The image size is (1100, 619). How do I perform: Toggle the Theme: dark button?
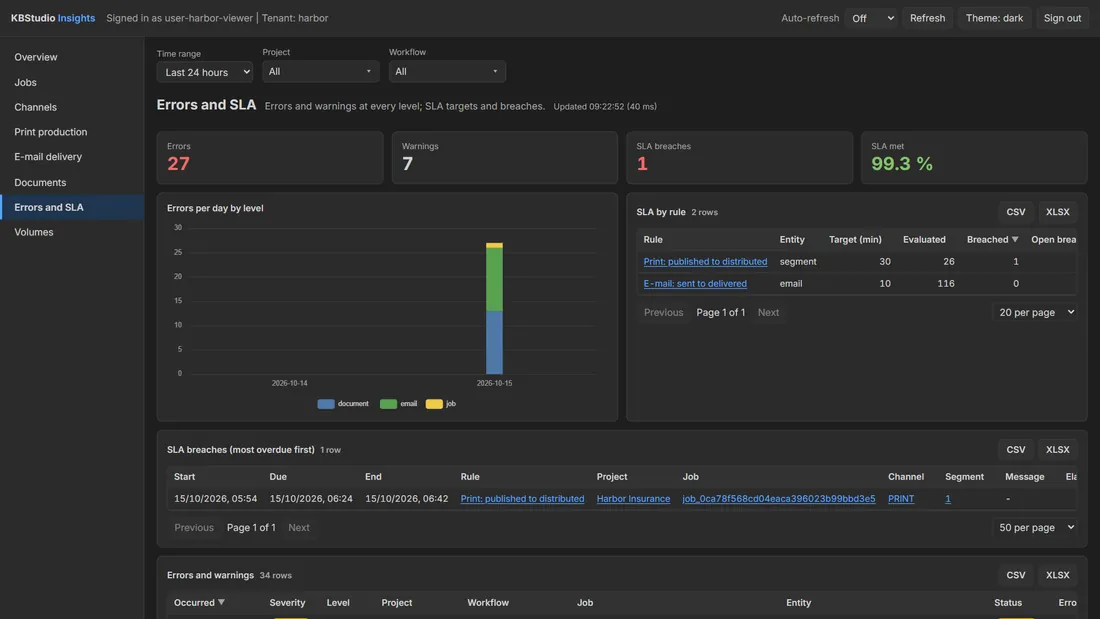coord(994,18)
